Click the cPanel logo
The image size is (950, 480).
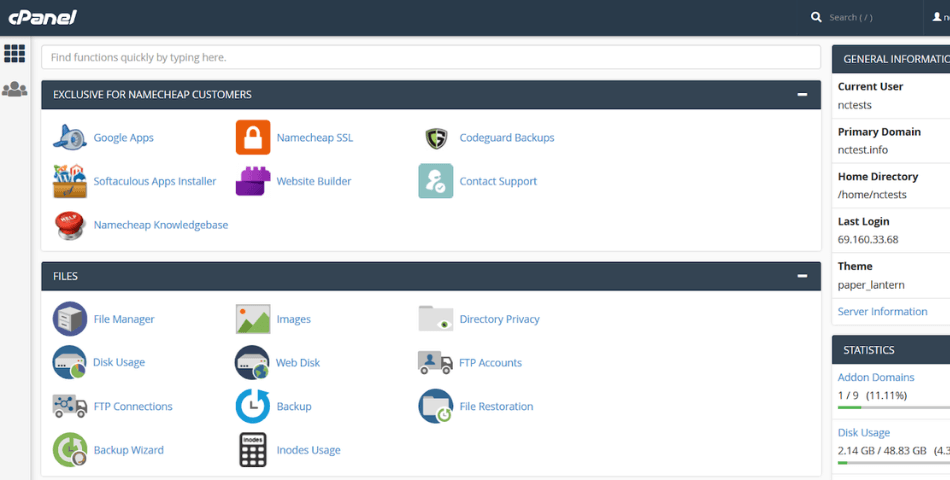tap(42, 17)
